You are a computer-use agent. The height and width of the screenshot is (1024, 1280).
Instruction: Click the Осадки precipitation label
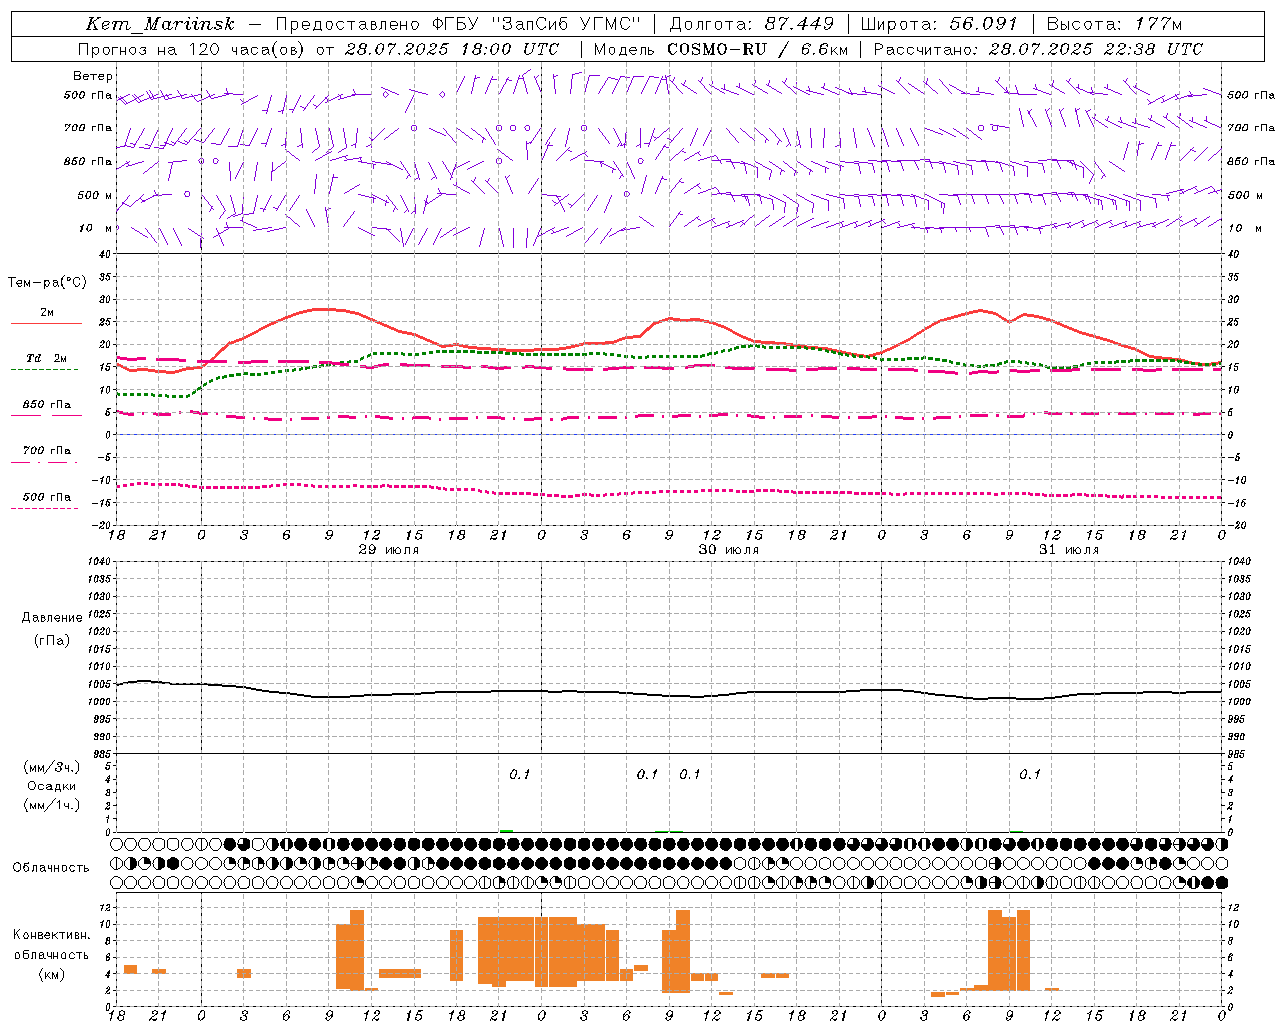pos(52,786)
